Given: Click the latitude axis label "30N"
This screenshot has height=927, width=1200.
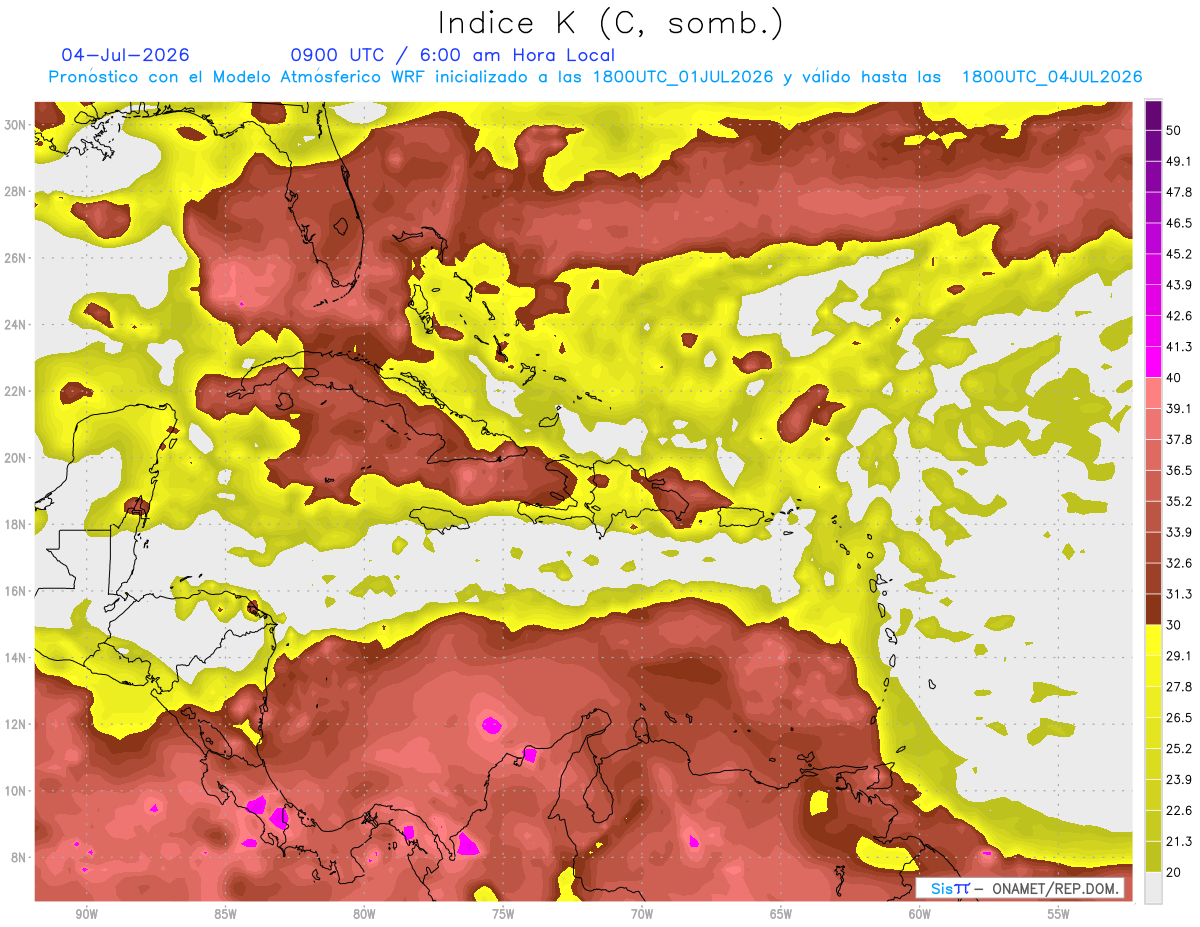Looking at the screenshot, I should [16, 125].
